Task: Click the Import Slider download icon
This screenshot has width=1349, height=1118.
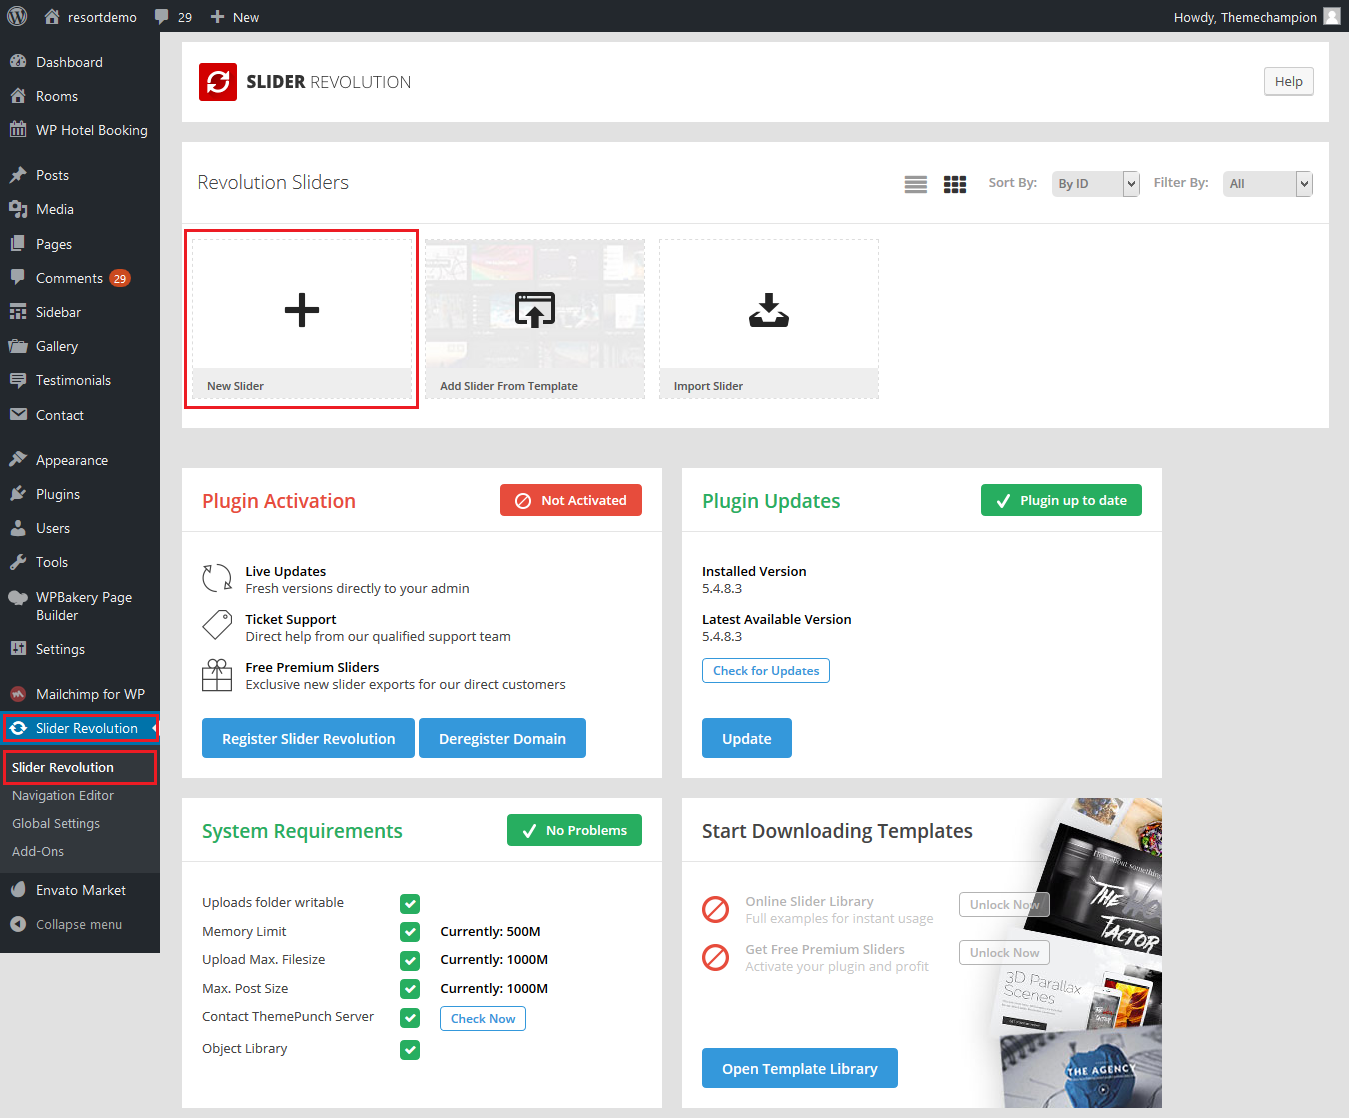Action: point(768,310)
